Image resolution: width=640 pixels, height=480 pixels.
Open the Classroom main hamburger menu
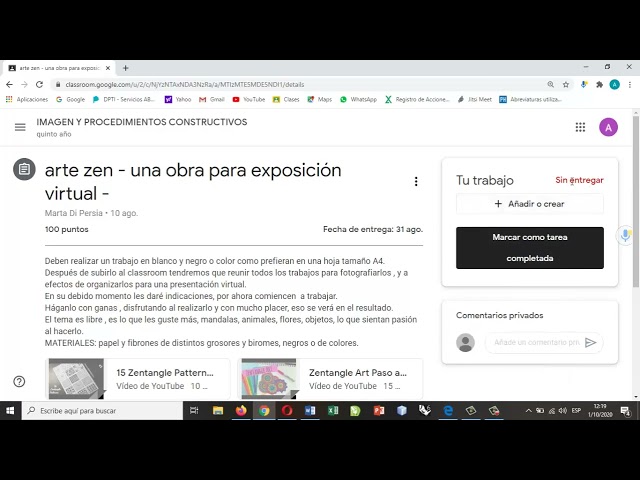coord(20,127)
